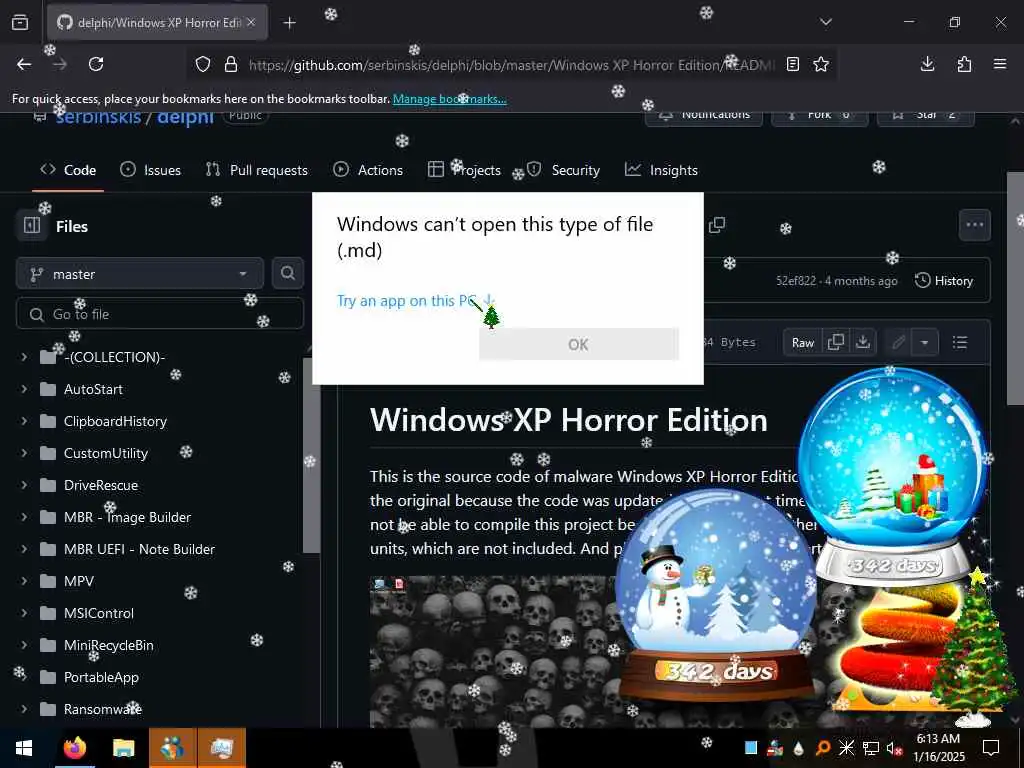Click the 52ef822 commit hash
This screenshot has width=1024, height=768.
796,281
